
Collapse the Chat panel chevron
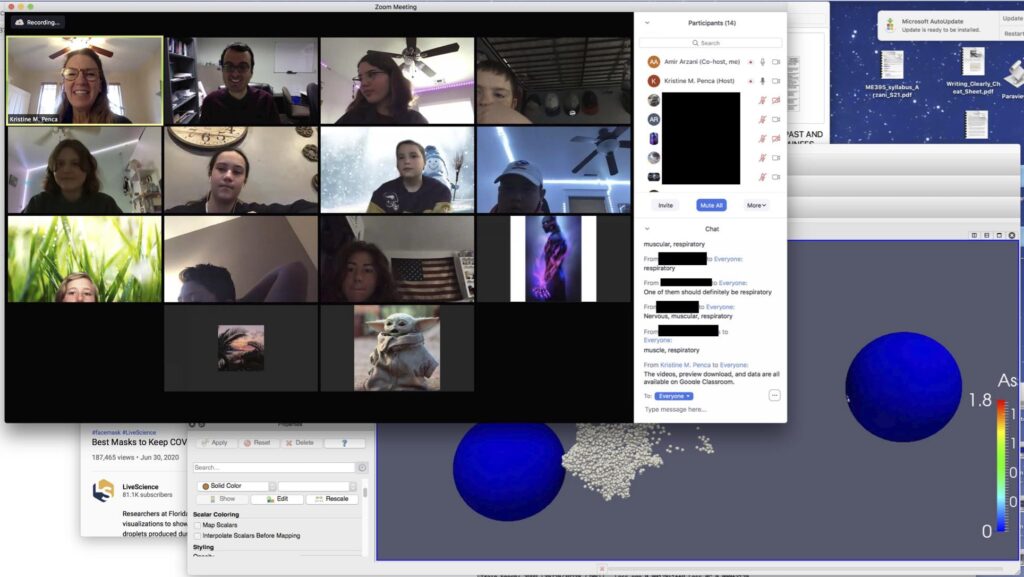pyautogui.click(x=647, y=229)
